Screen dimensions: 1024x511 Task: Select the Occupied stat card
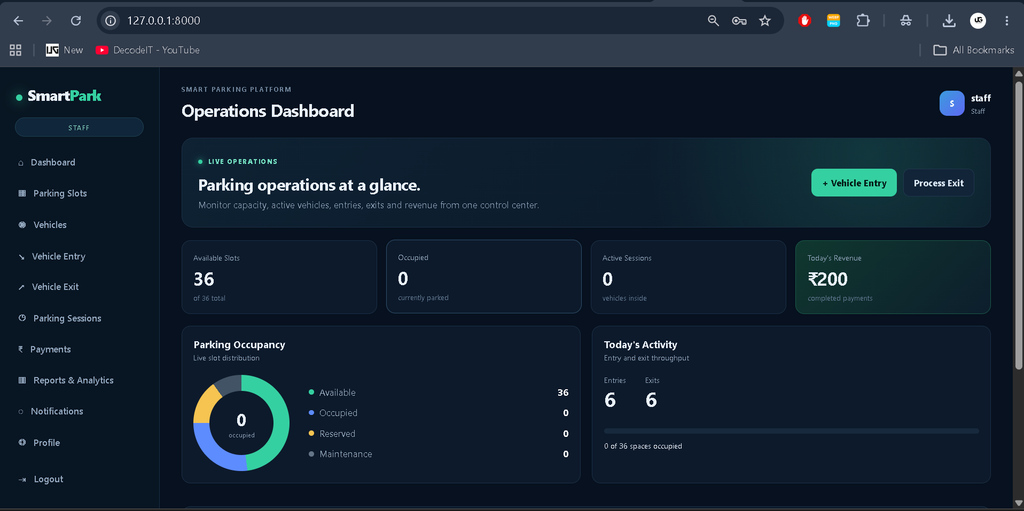pyautogui.click(x=484, y=276)
